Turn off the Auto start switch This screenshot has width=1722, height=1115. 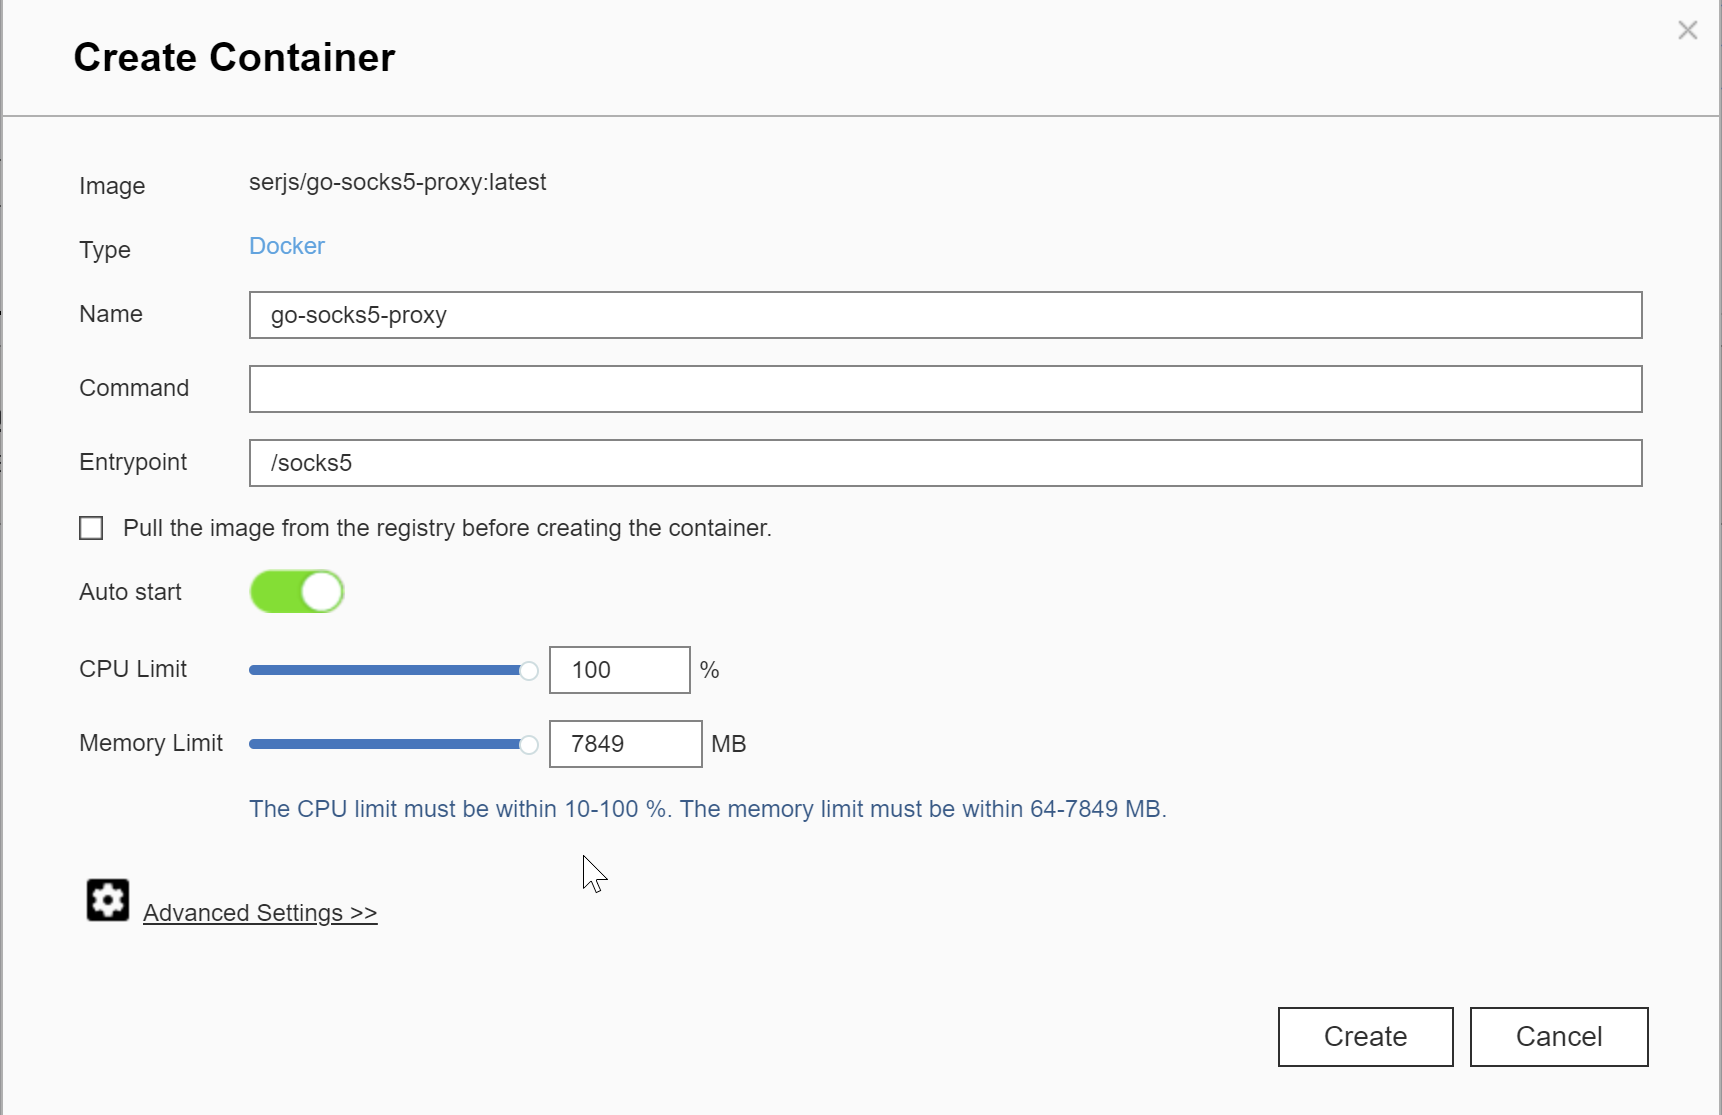(x=297, y=592)
